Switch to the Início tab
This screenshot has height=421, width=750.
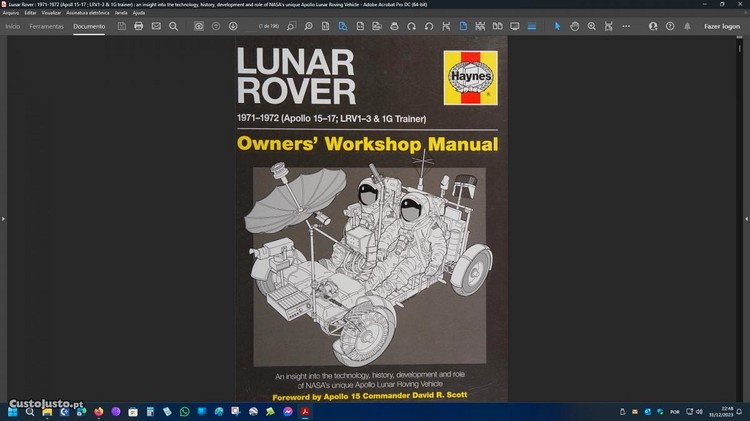click(13, 26)
